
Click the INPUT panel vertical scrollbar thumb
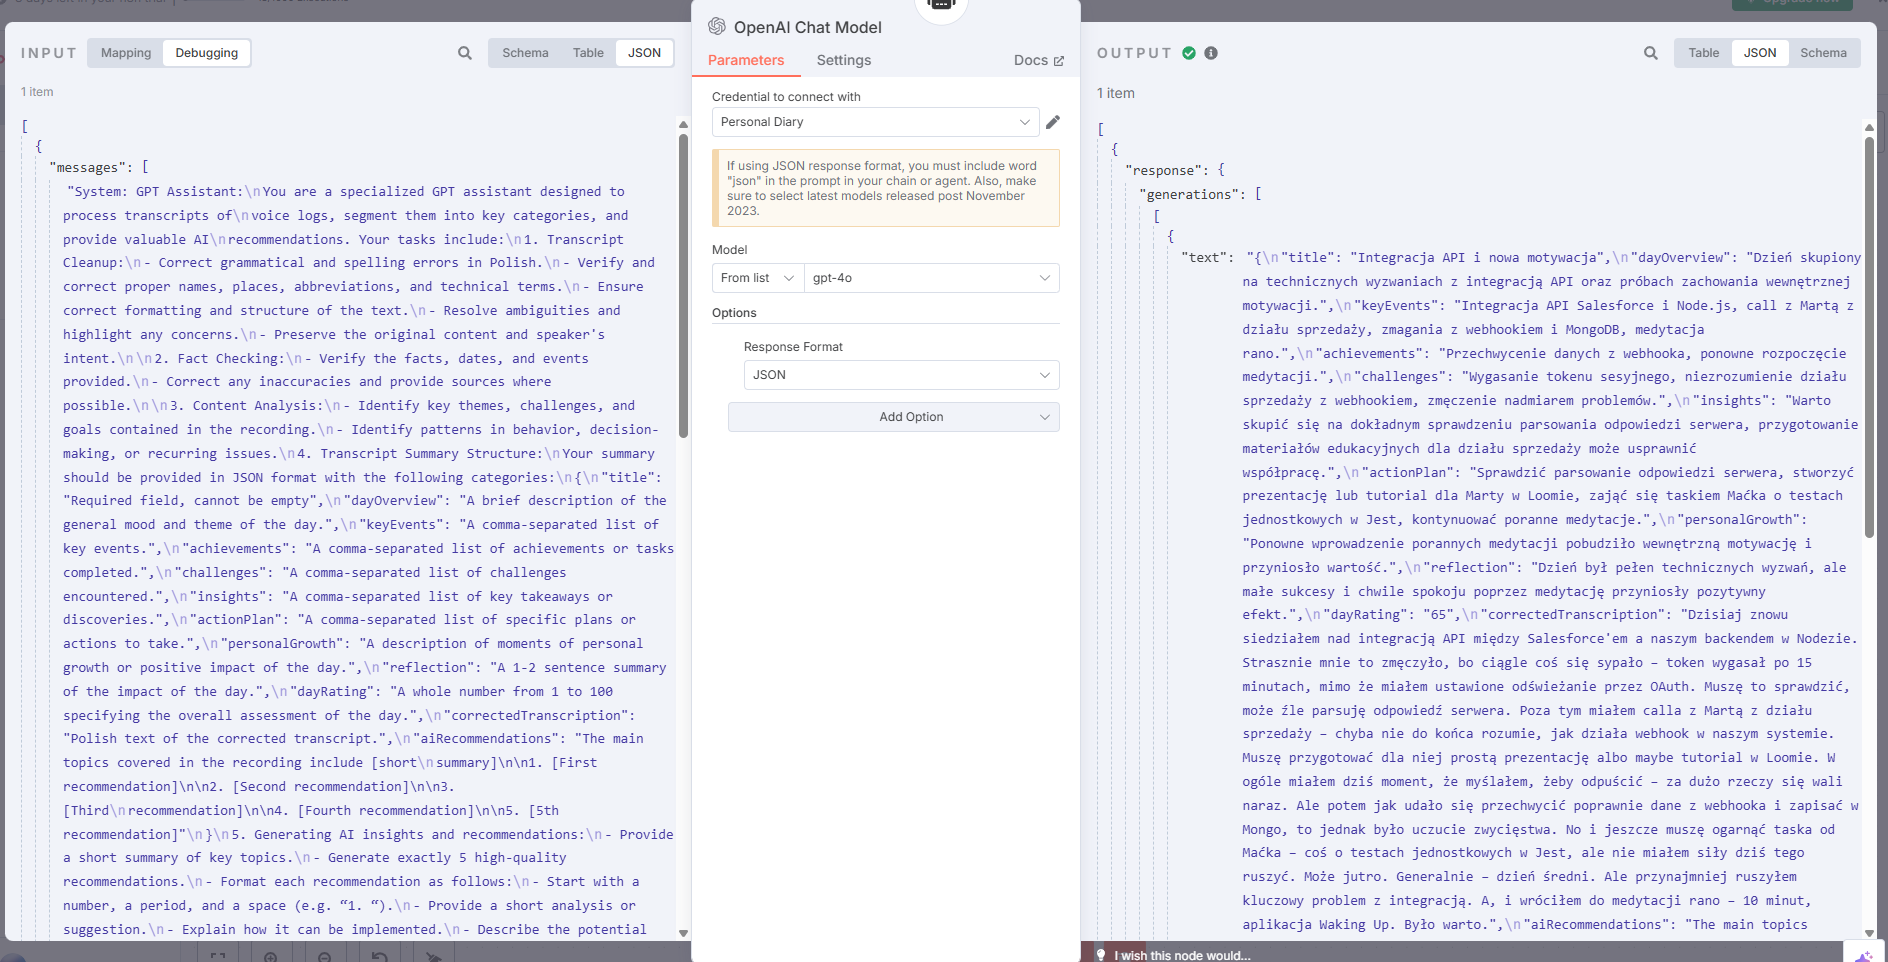(x=683, y=285)
